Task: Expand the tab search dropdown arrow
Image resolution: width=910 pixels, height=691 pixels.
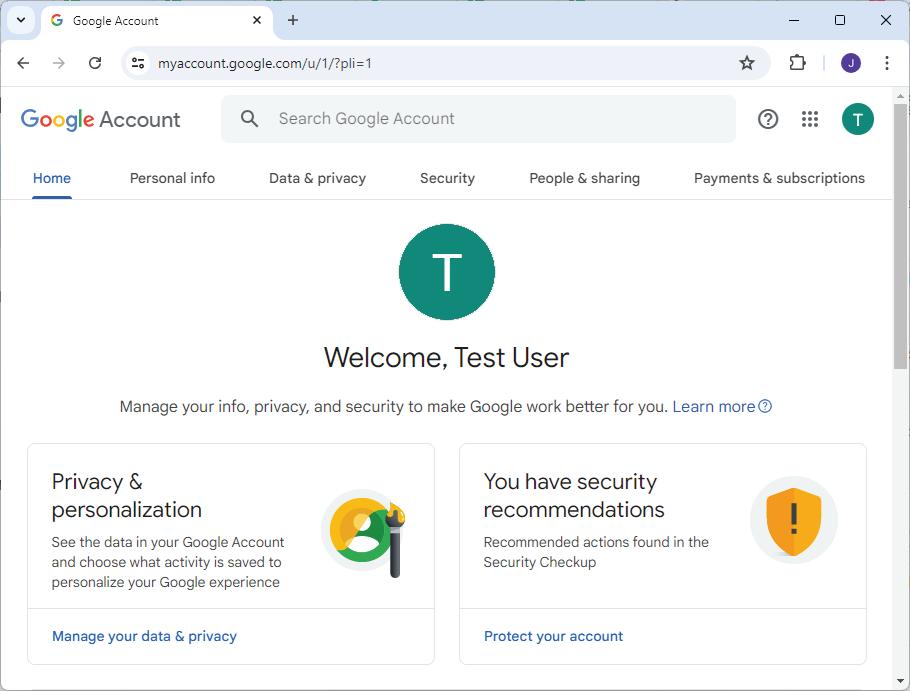Action: pos(20,20)
